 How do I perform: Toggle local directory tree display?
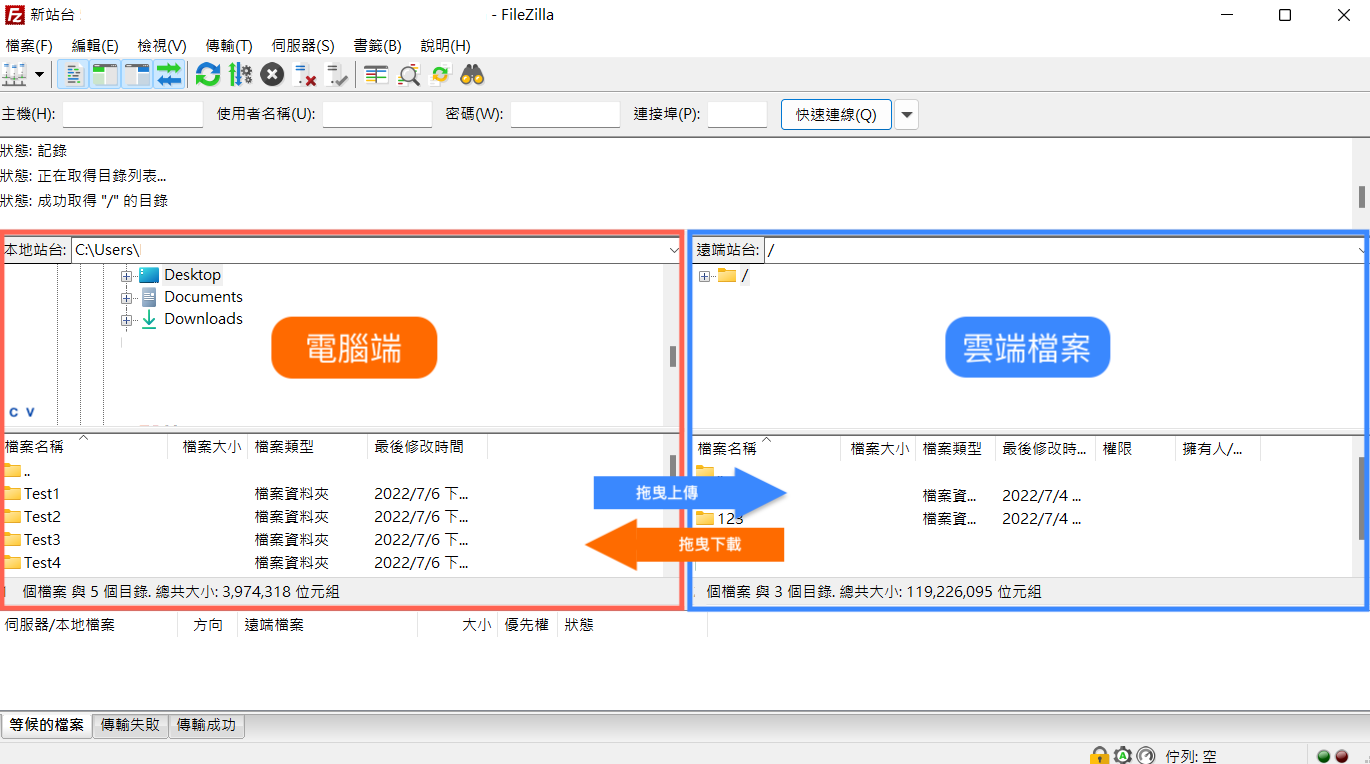click(105, 74)
